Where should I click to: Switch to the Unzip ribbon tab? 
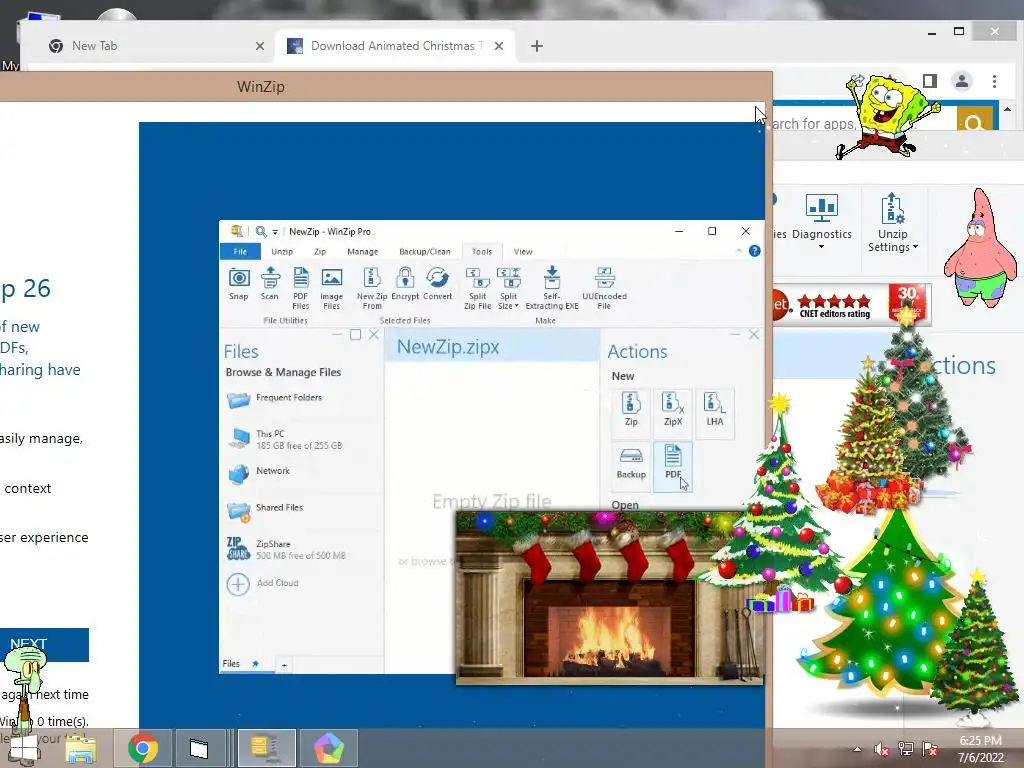tap(282, 251)
